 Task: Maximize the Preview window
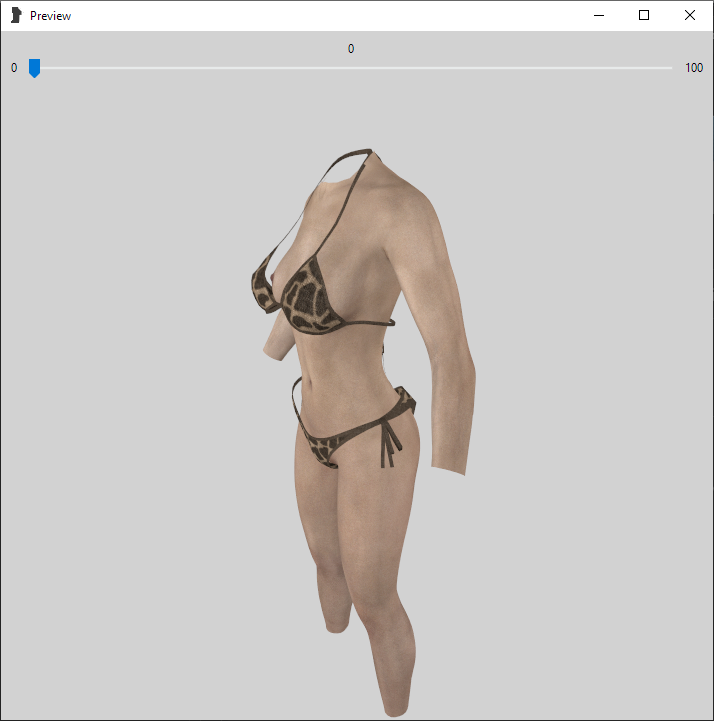(x=644, y=15)
